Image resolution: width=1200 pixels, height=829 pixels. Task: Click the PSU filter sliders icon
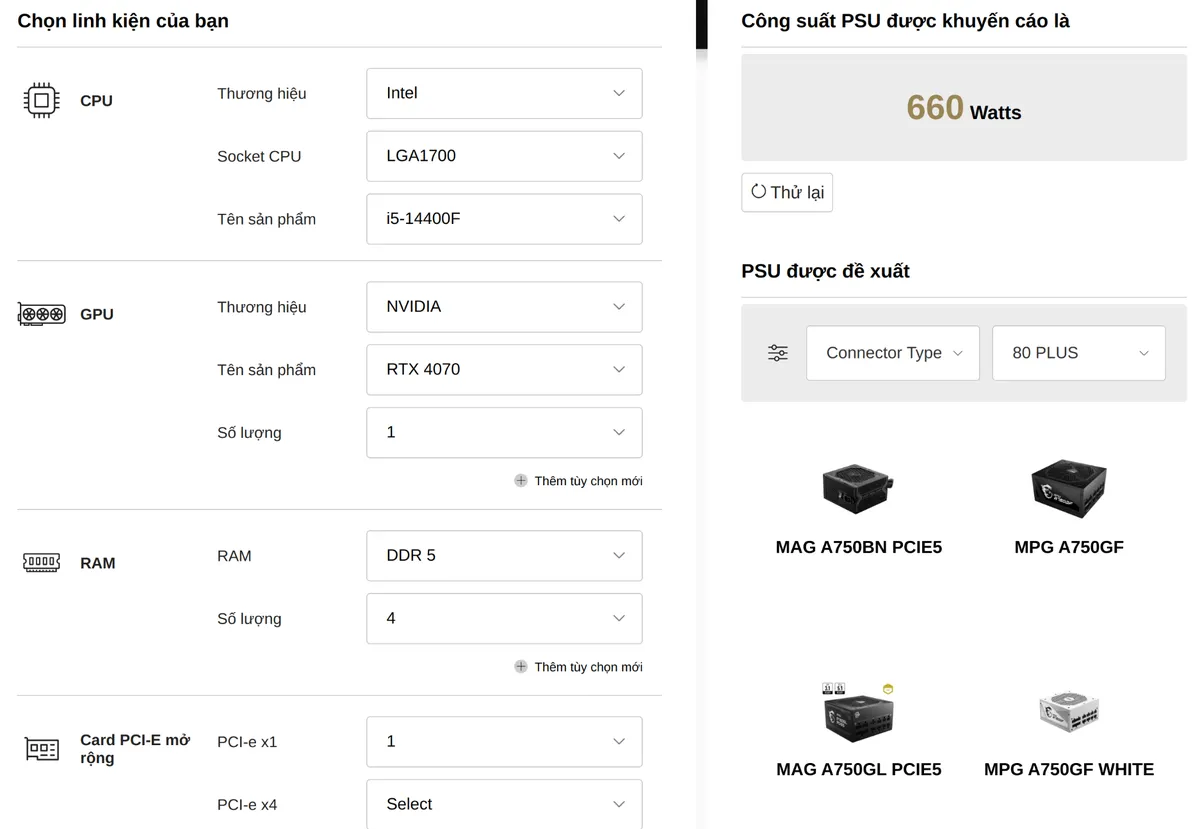(x=778, y=353)
